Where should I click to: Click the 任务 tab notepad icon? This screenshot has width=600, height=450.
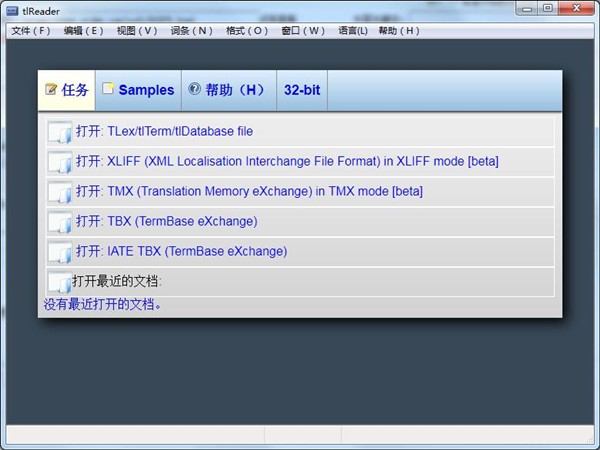tap(51, 89)
